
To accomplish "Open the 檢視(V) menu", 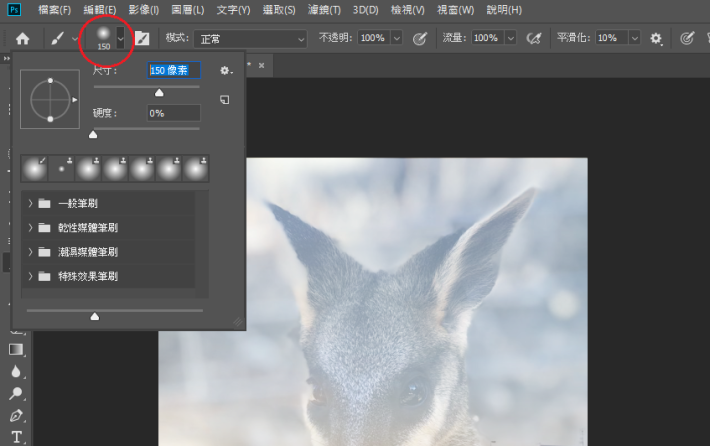I will (x=408, y=10).
